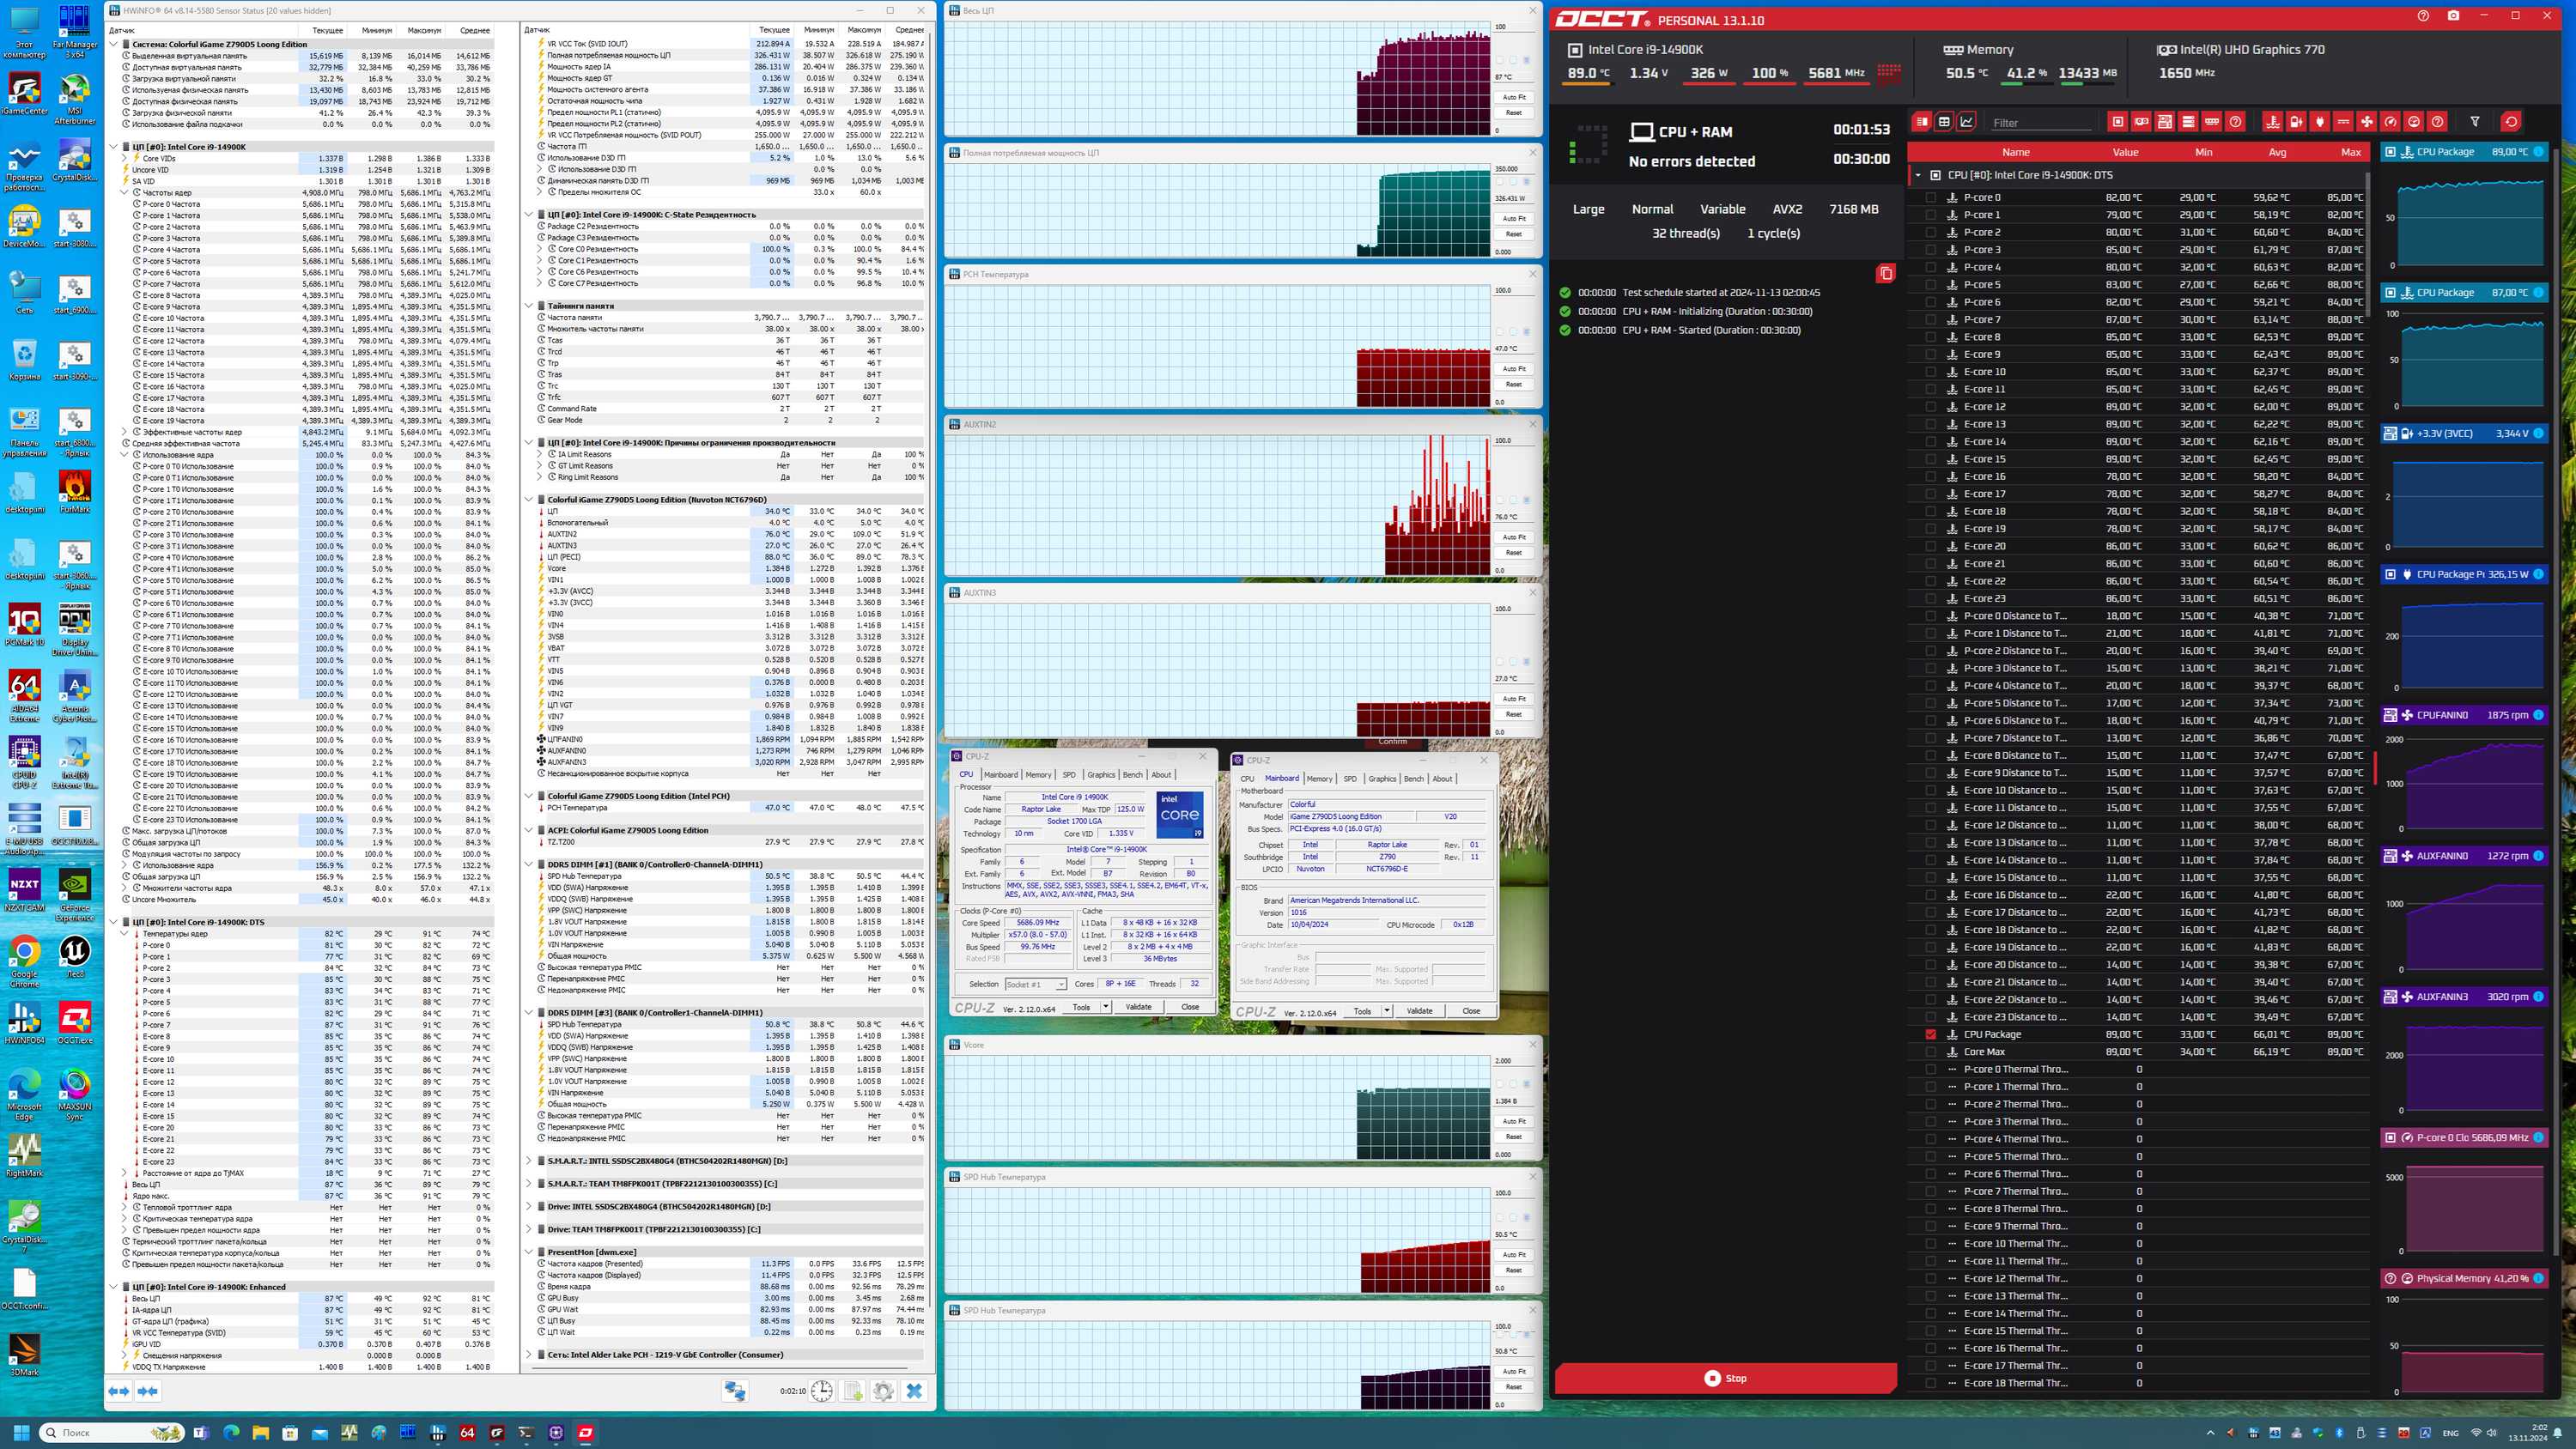2576x1449 pixels.
Task: Open HWiNFO sensor settings gear icon
Action: [883, 1391]
